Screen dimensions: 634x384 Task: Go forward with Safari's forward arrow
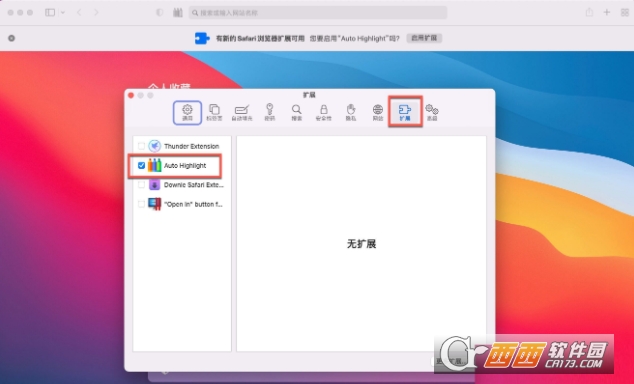[x=96, y=13]
